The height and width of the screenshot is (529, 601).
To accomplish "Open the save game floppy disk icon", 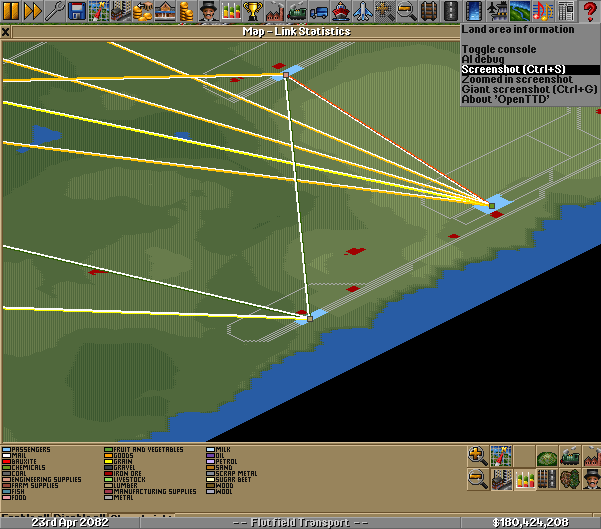I will pyautogui.click(x=77, y=11).
